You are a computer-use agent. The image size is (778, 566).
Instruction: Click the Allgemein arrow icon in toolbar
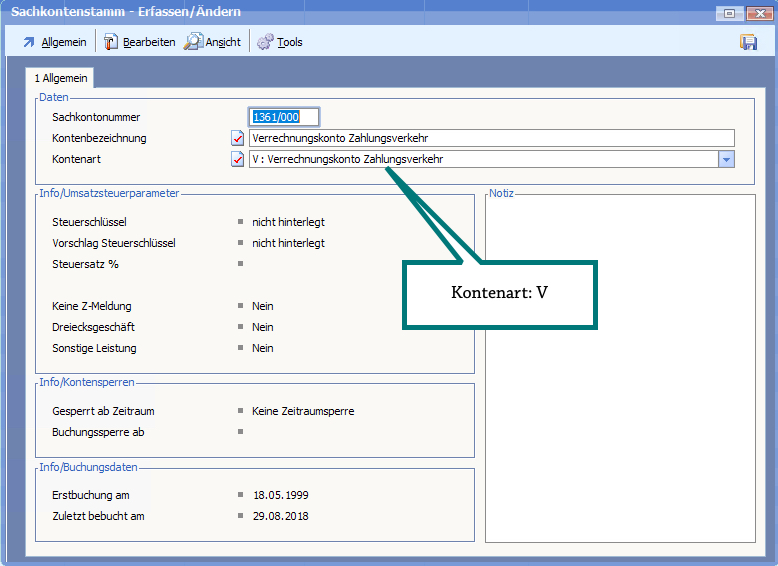[x=29, y=42]
